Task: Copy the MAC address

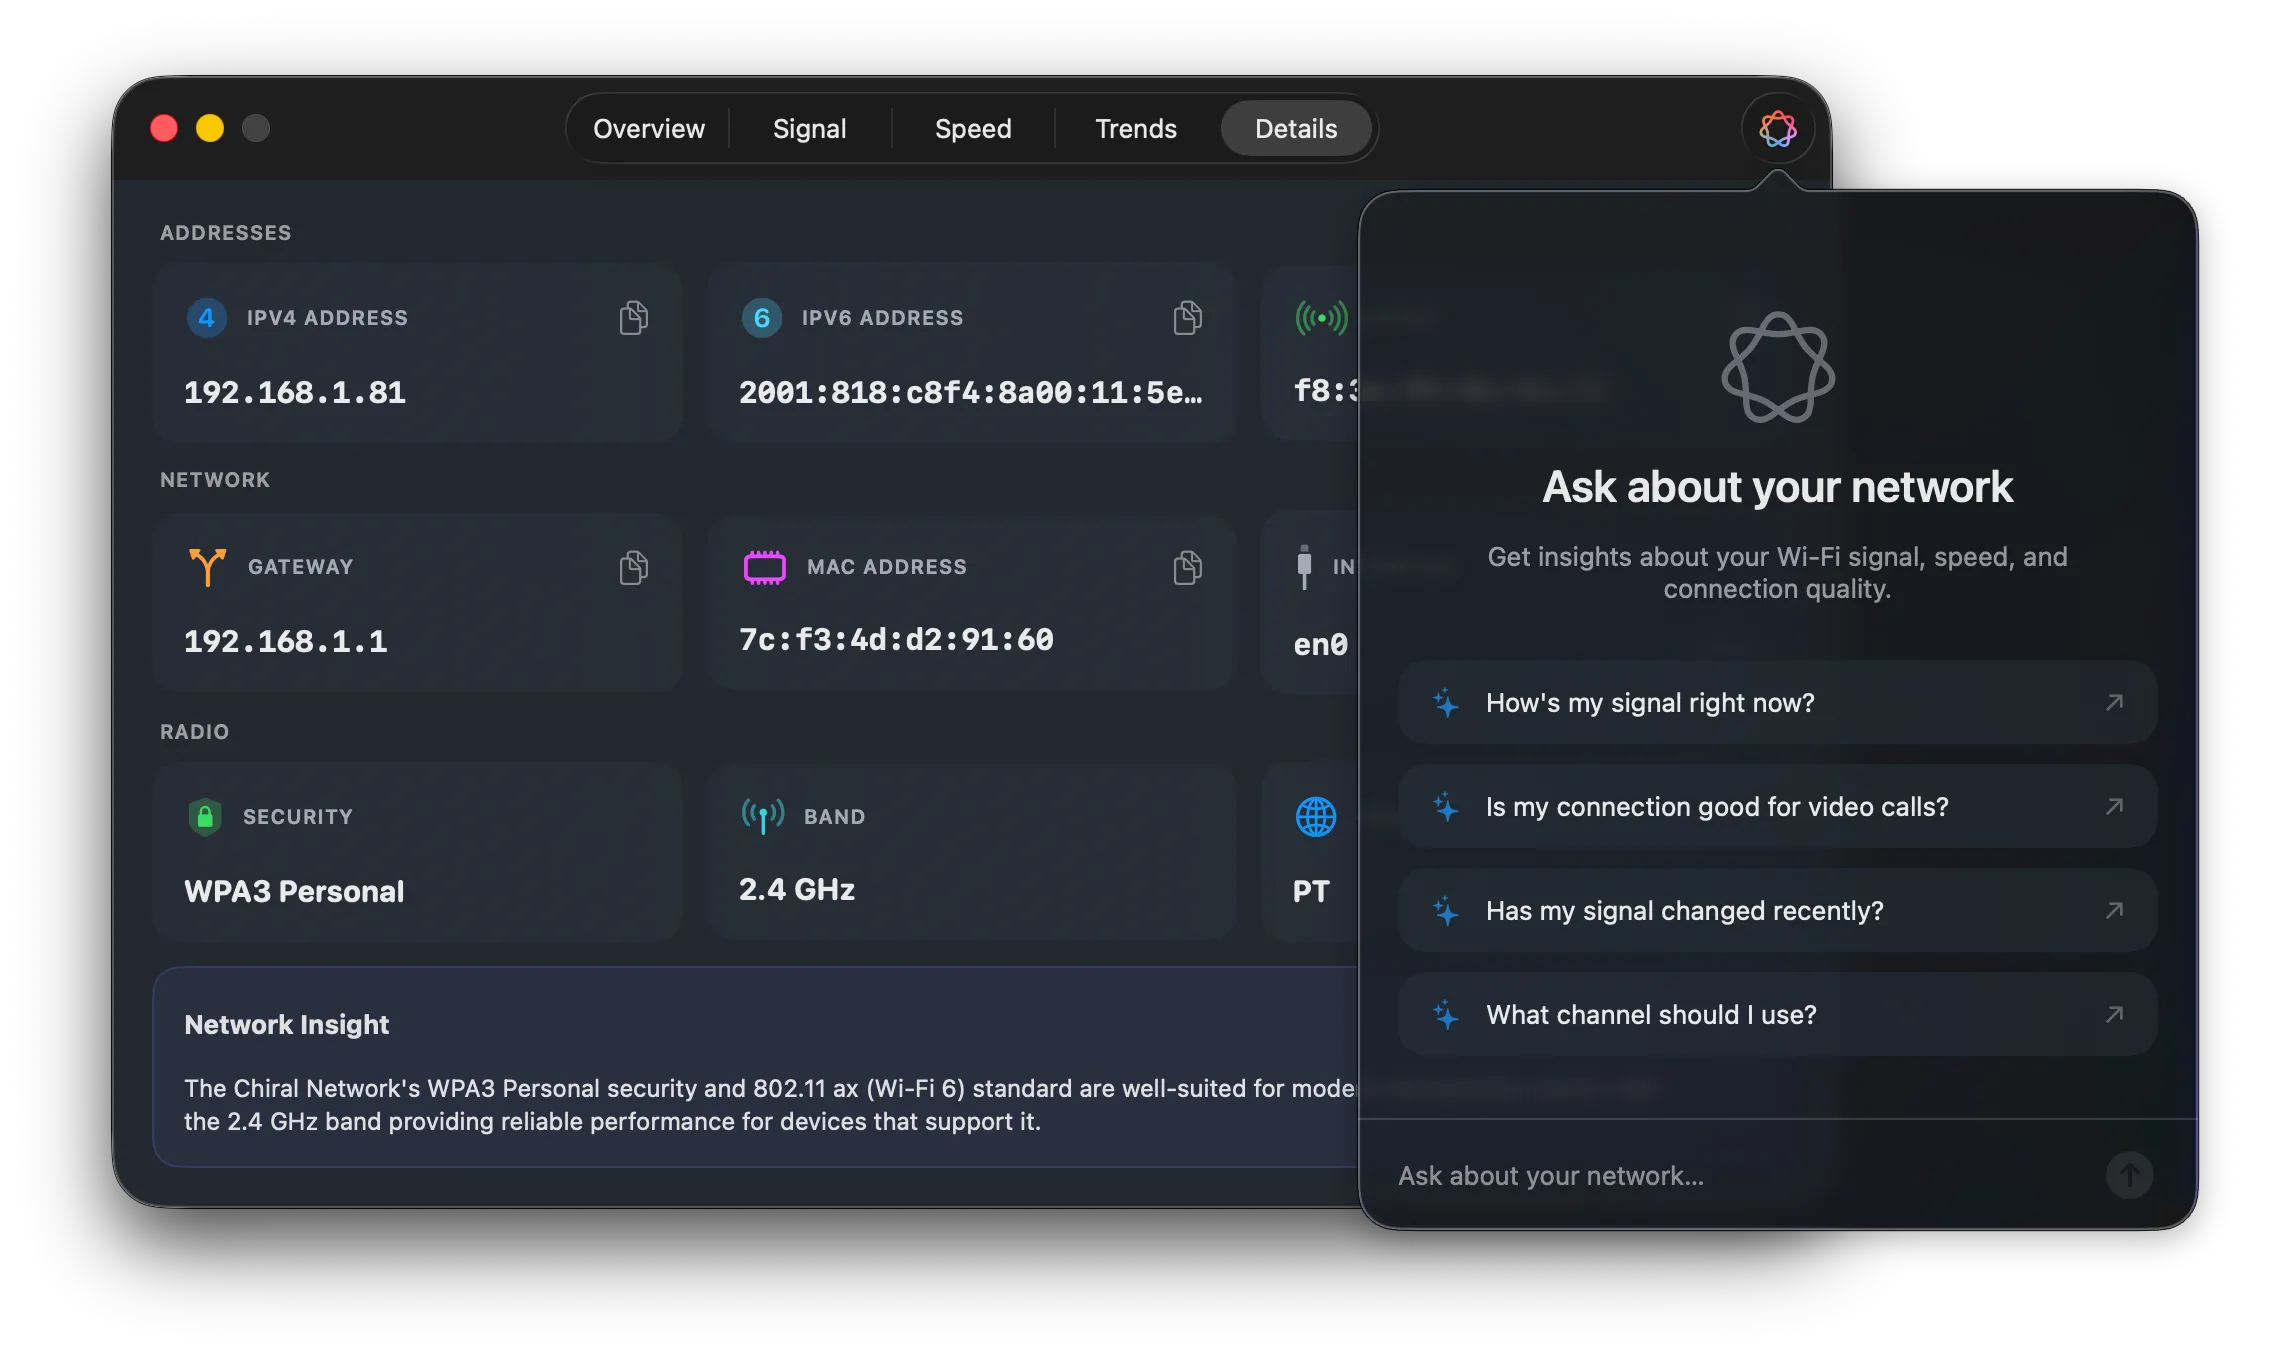Action: point(1187,566)
